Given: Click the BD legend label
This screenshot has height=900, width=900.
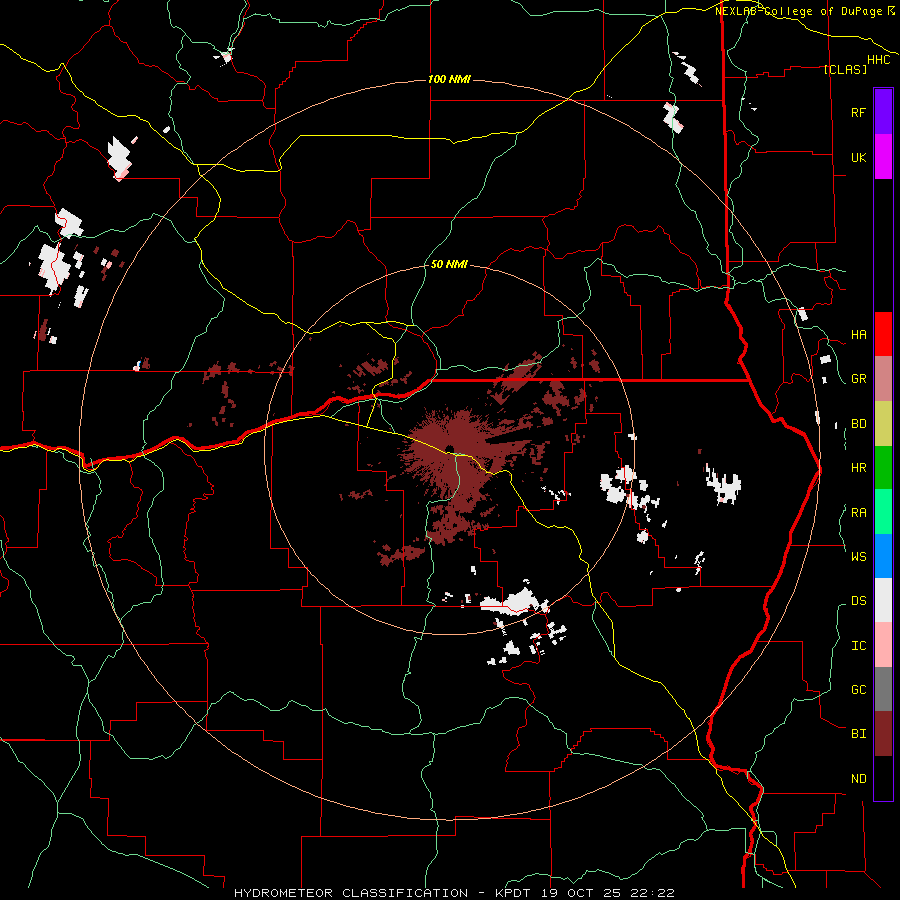Looking at the screenshot, I should tap(858, 424).
